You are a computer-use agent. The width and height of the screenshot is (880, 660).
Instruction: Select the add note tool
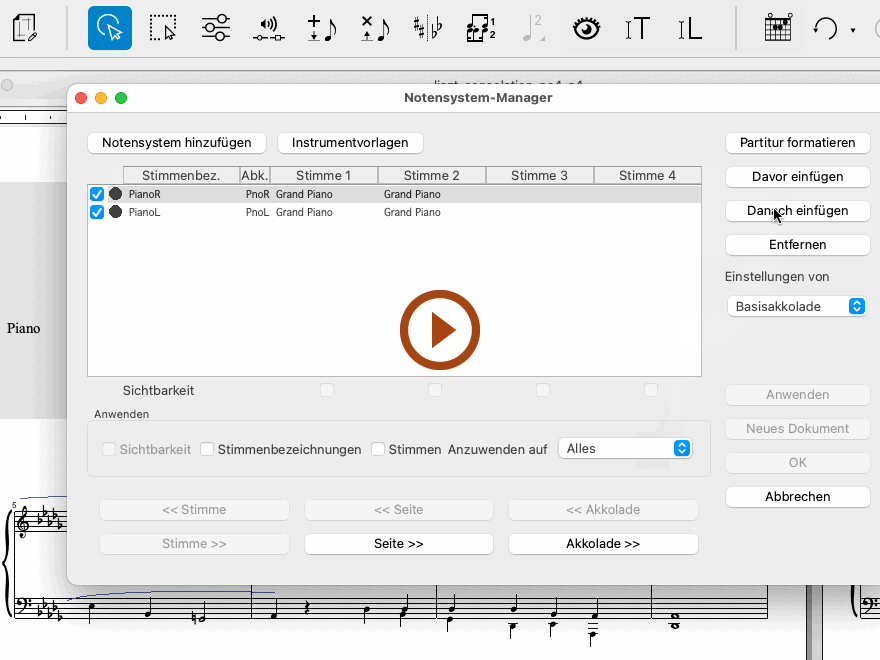(x=321, y=28)
